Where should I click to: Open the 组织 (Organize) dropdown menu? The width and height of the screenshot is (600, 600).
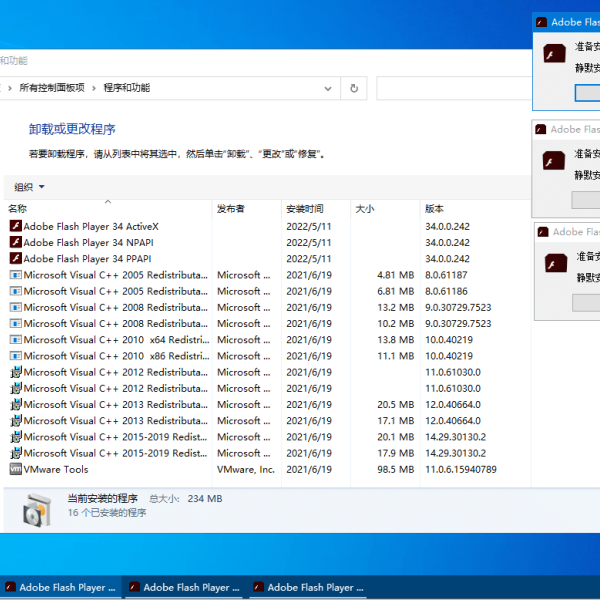coord(29,187)
